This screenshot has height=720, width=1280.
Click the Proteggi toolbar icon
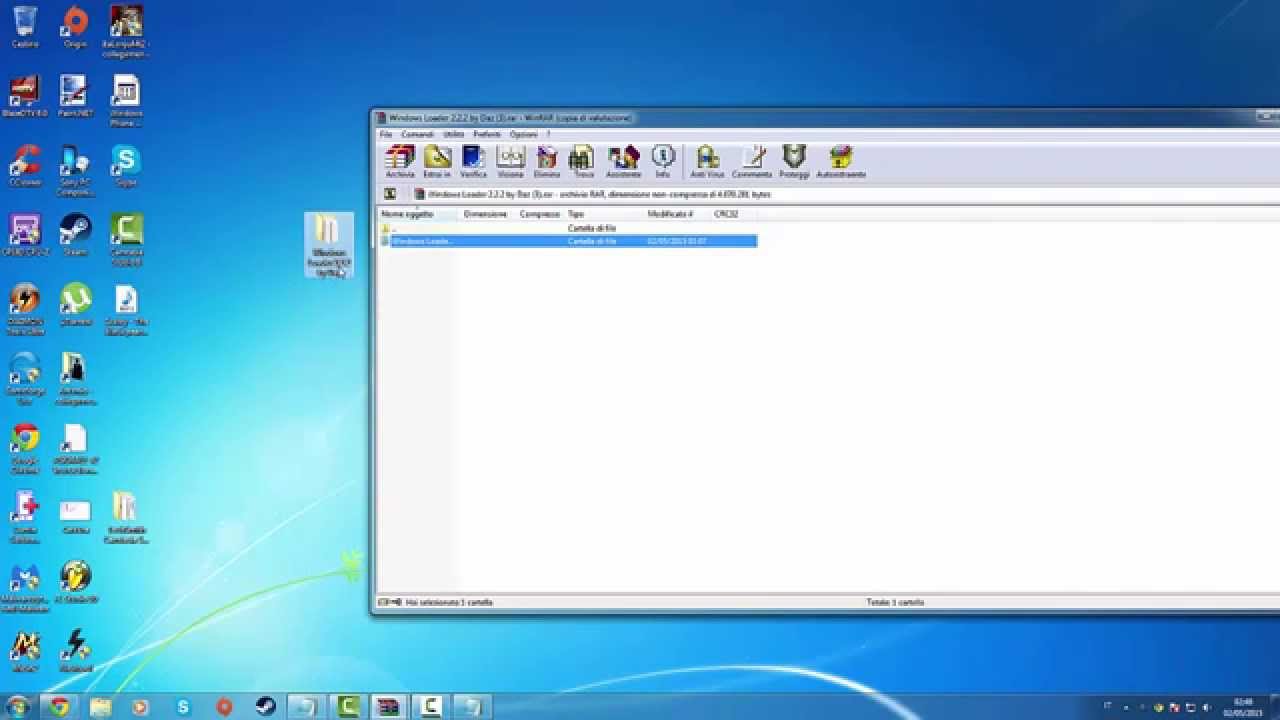point(794,161)
